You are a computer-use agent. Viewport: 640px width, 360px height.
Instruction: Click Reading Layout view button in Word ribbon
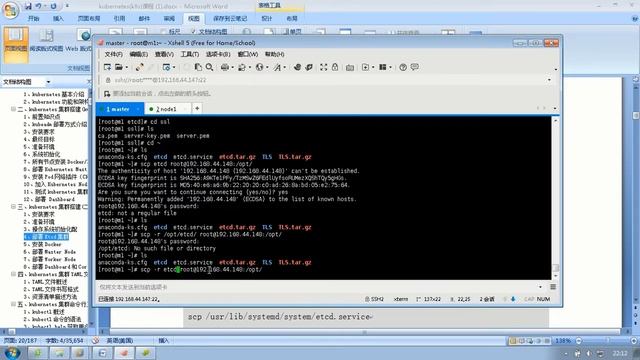[x=47, y=41]
